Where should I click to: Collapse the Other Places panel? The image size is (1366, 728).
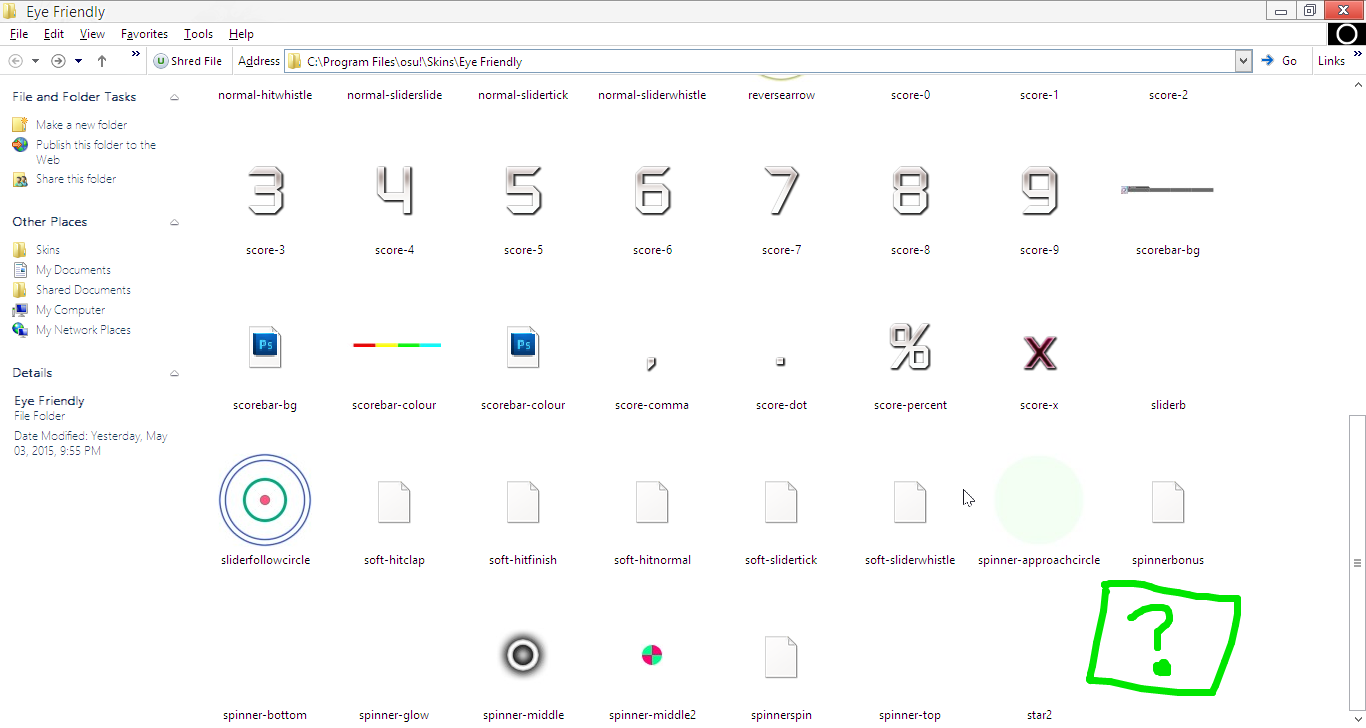[x=174, y=222]
